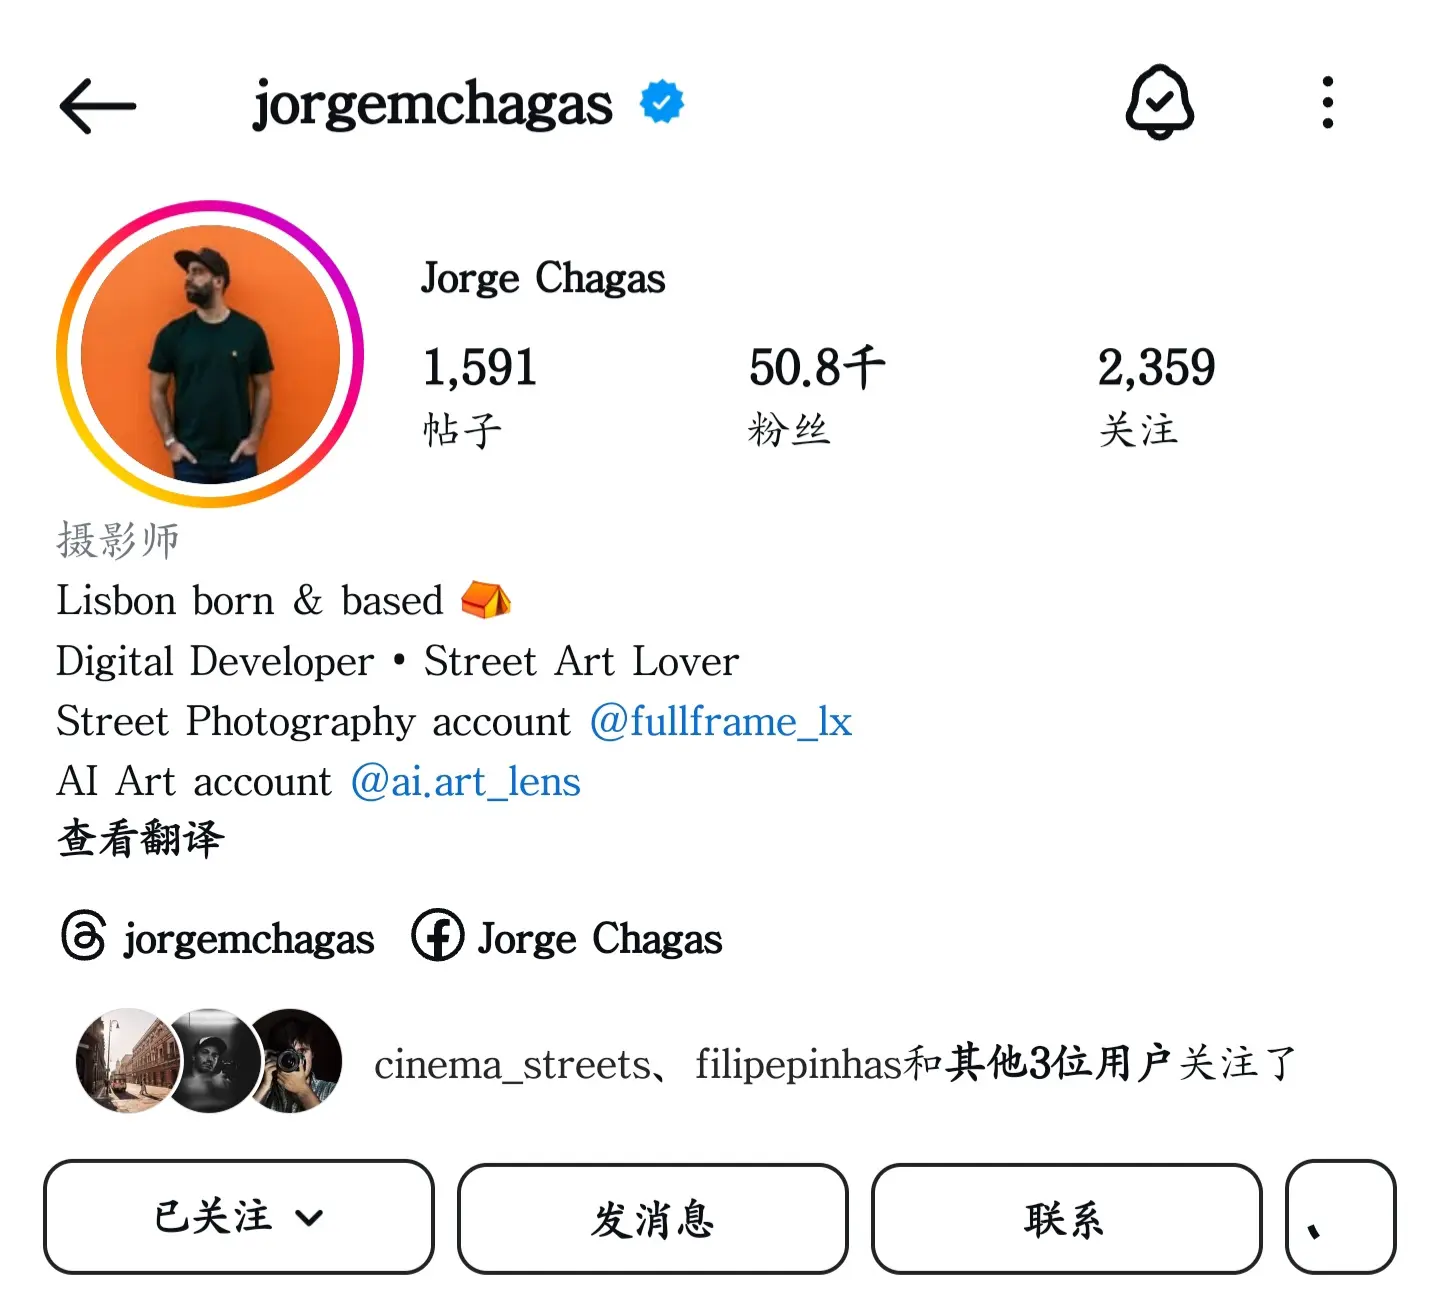View Jorge Chagas profile picture story

(x=210, y=354)
